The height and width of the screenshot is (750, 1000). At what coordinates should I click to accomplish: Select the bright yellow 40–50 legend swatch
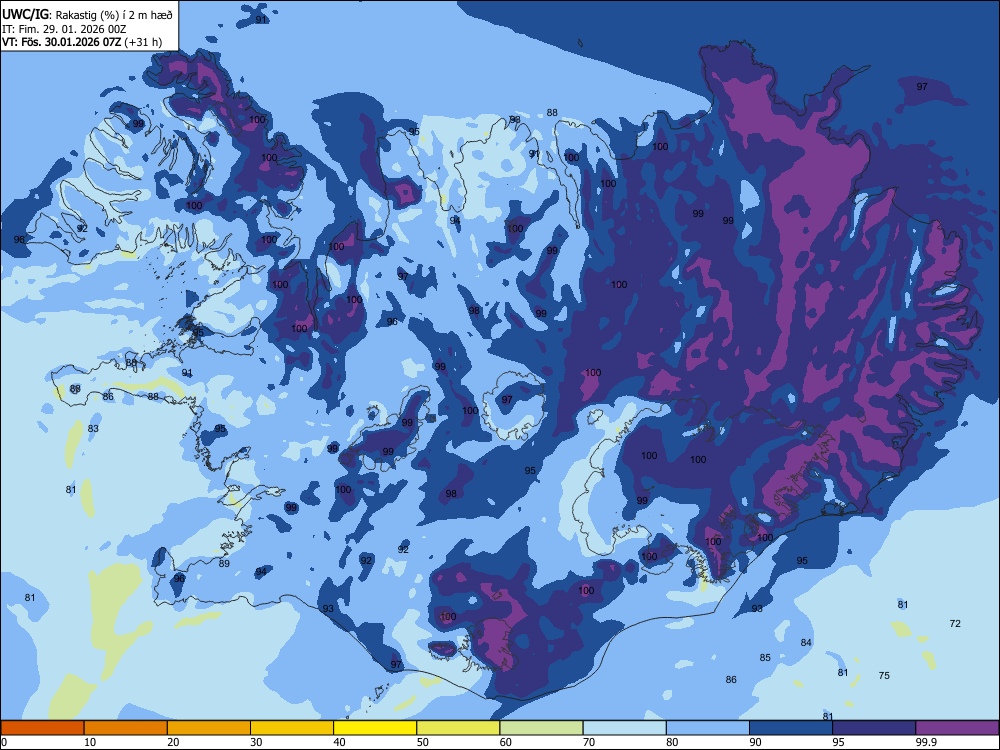point(375,728)
